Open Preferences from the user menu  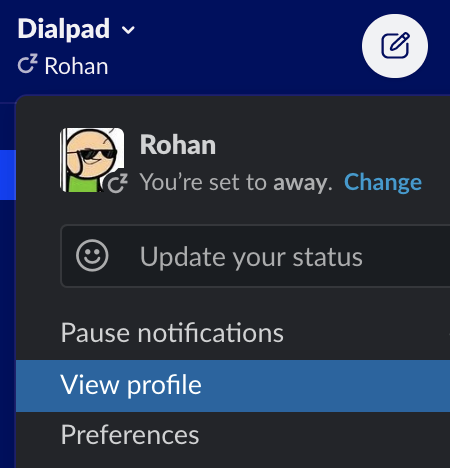(x=233, y=435)
